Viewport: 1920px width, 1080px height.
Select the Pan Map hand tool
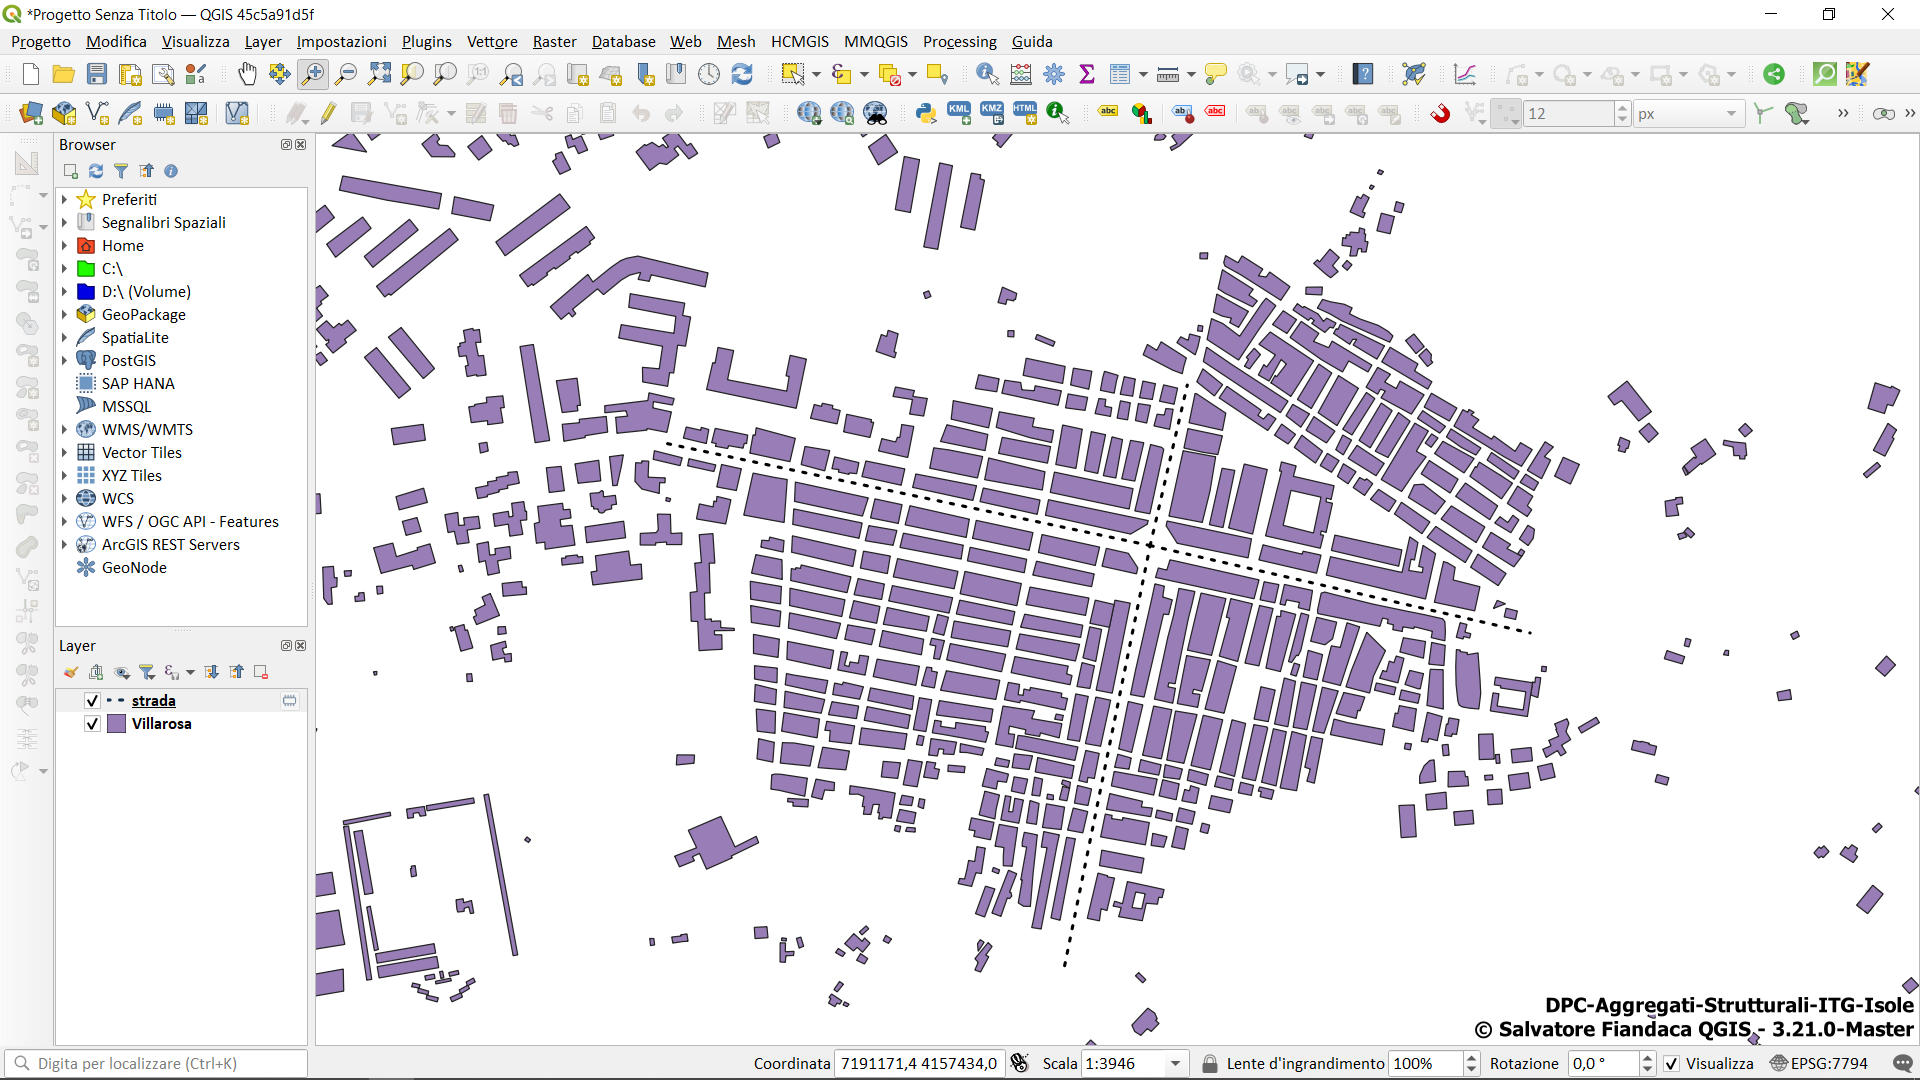(x=247, y=74)
